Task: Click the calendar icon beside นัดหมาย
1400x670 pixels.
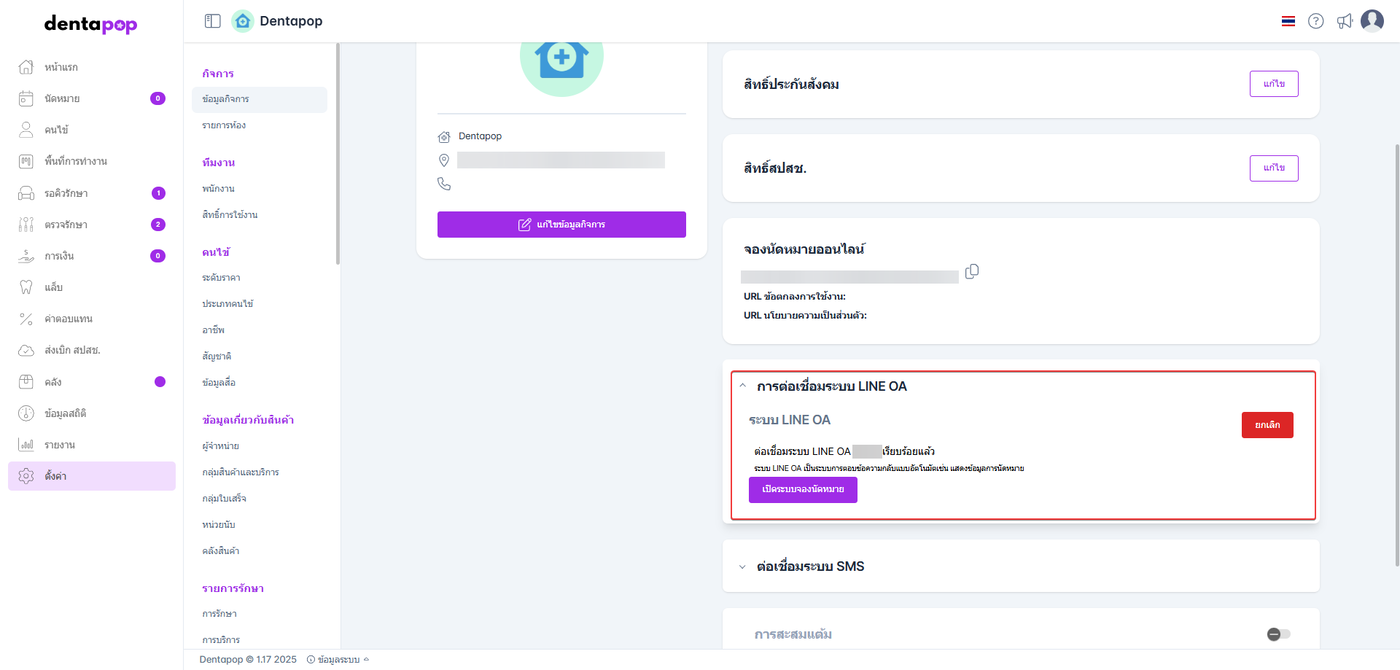Action: point(27,98)
